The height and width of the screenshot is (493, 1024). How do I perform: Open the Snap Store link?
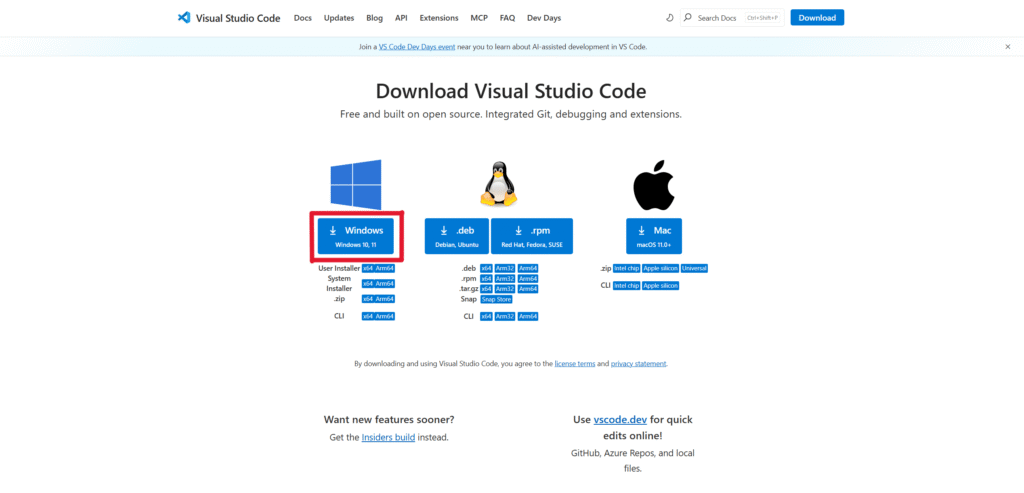(496, 299)
